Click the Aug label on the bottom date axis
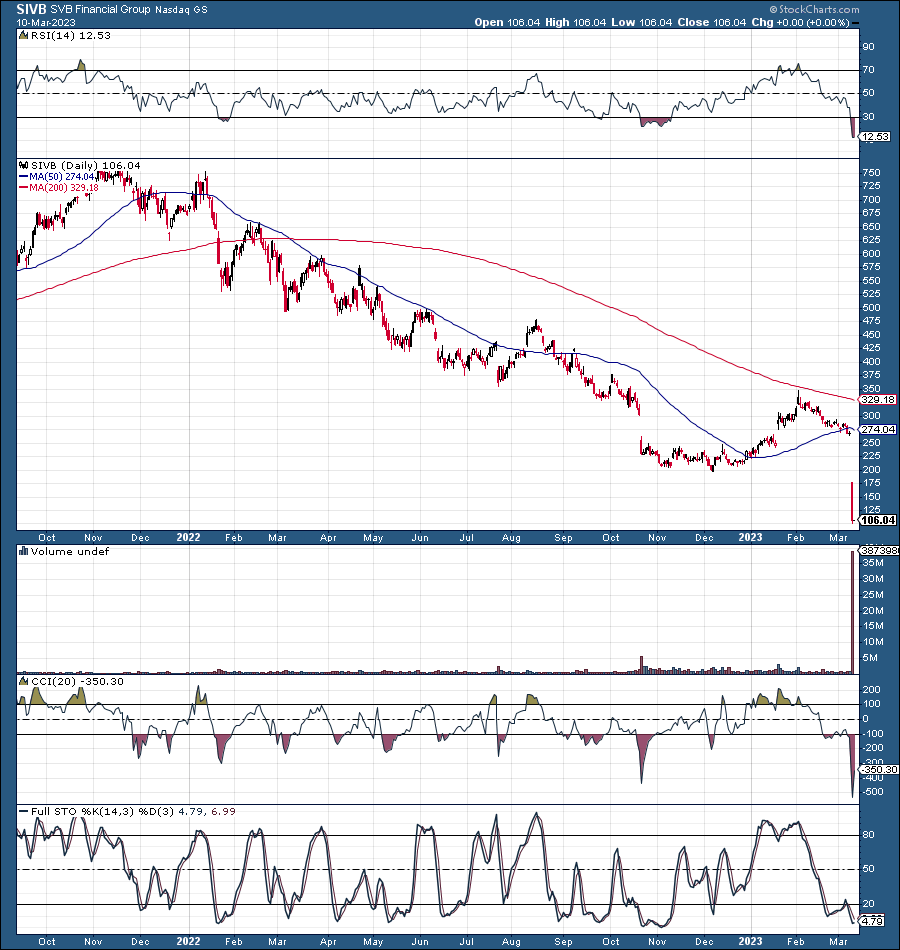This screenshot has width=900, height=950. [x=511, y=941]
